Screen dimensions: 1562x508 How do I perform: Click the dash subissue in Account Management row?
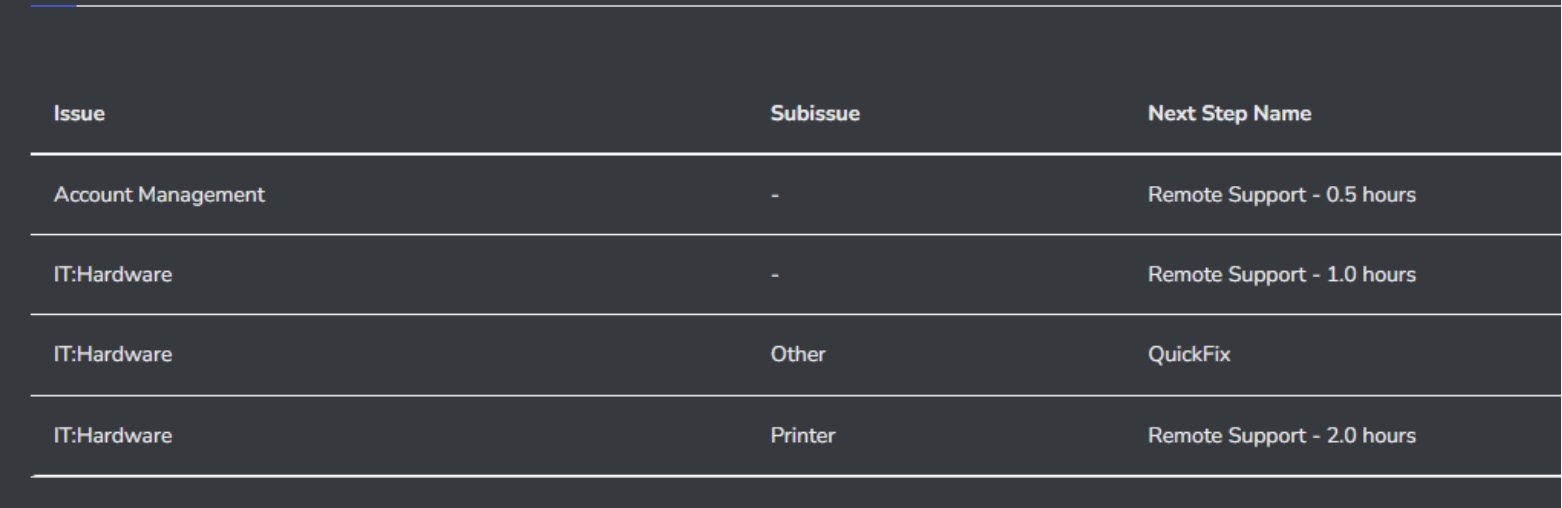coord(776,196)
